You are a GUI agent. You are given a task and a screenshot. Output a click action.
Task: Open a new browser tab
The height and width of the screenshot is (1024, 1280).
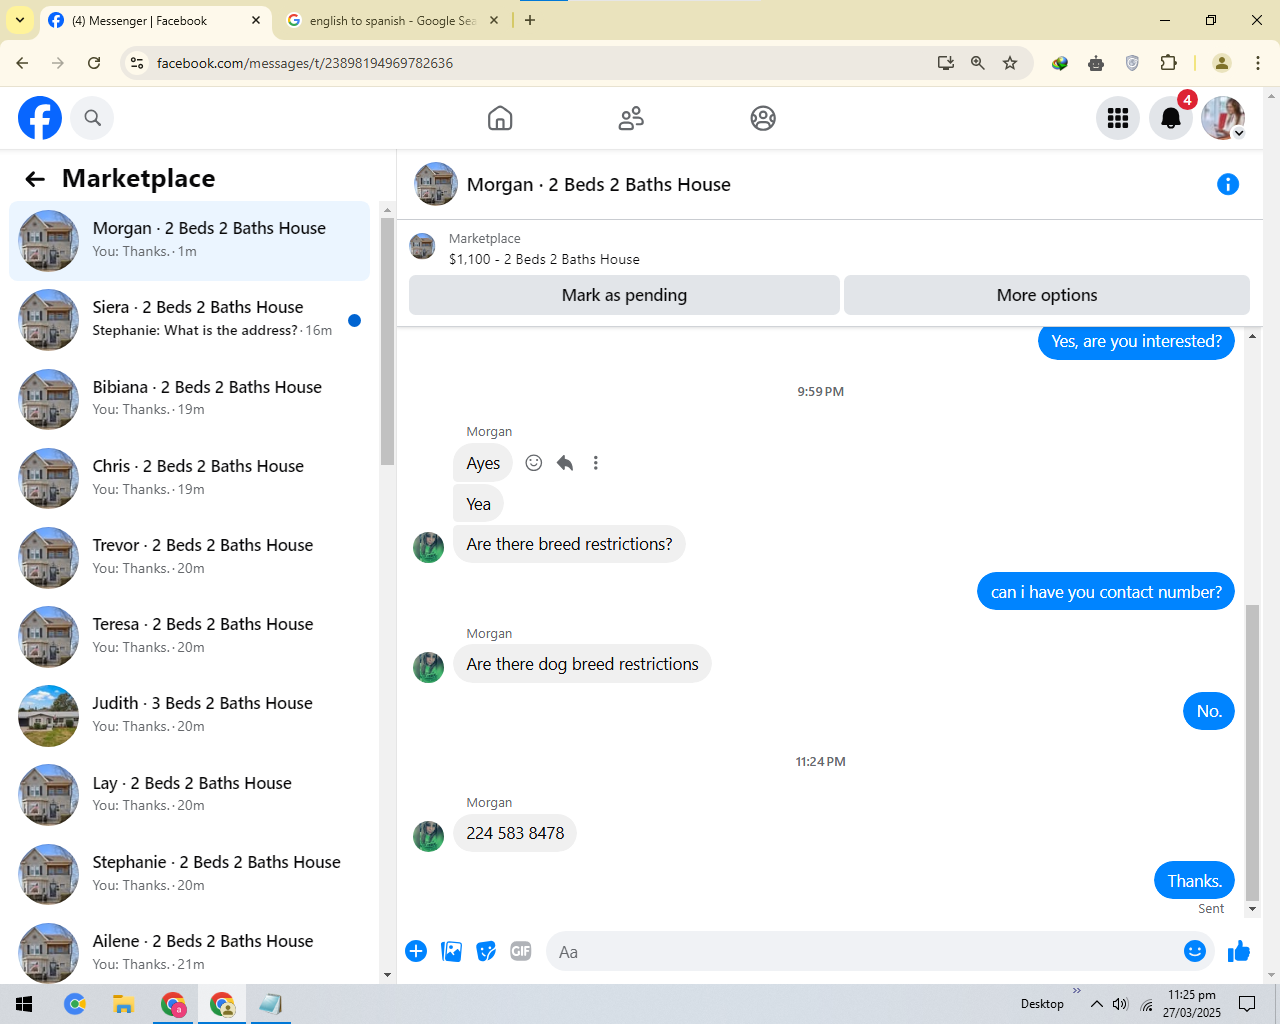(530, 20)
